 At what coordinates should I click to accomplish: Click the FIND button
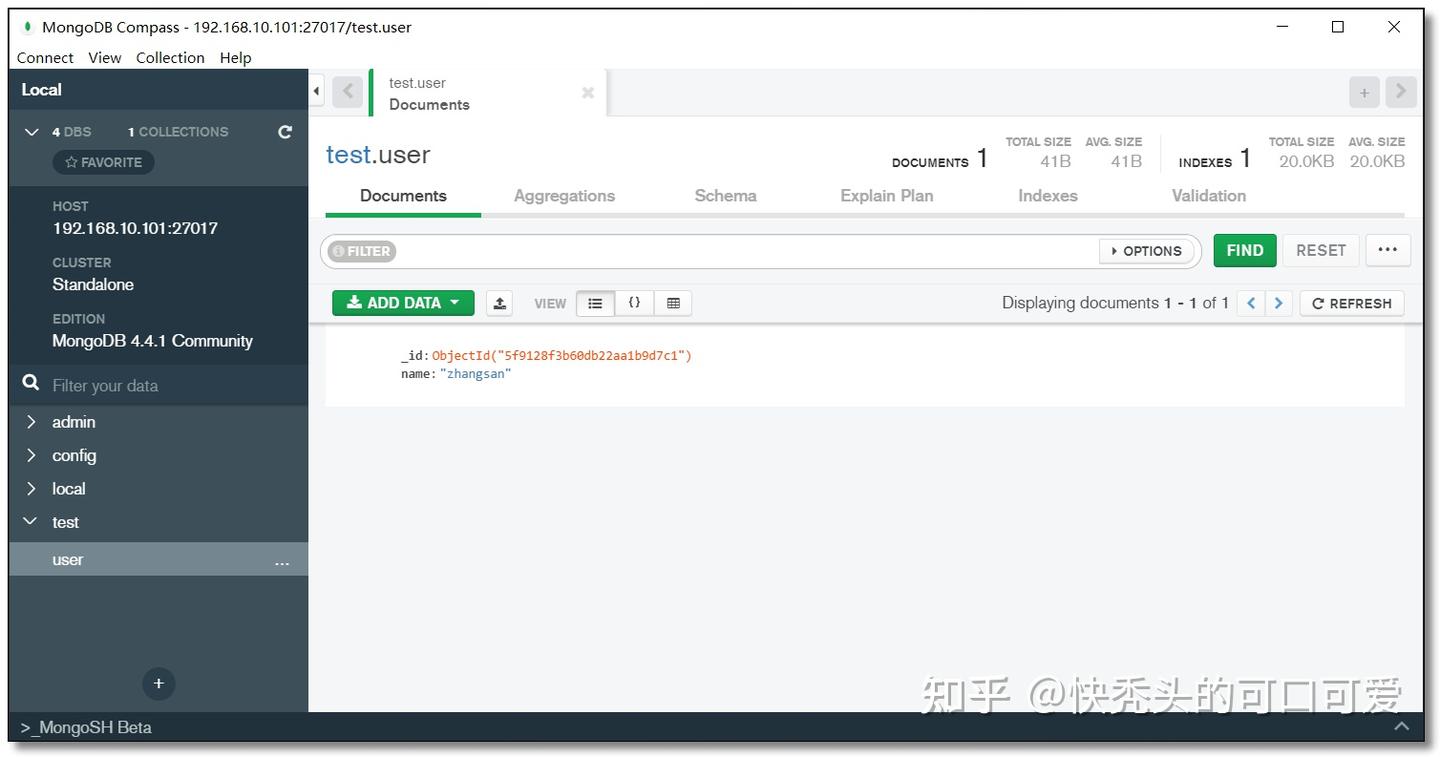1244,250
